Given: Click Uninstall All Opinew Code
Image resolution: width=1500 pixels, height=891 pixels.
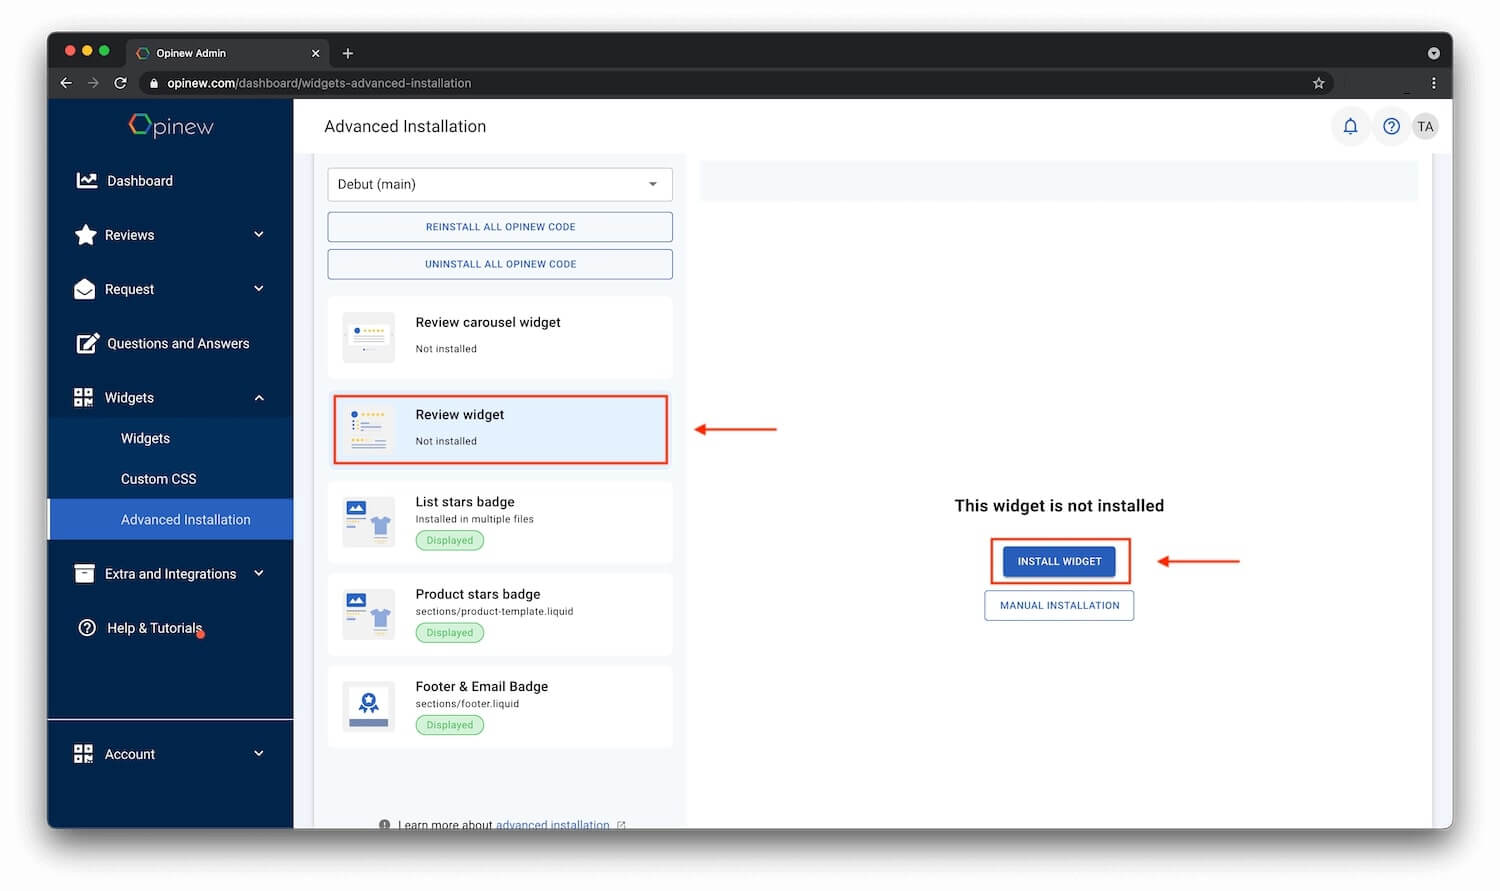Looking at the screenshot, I should coord(500,264).
